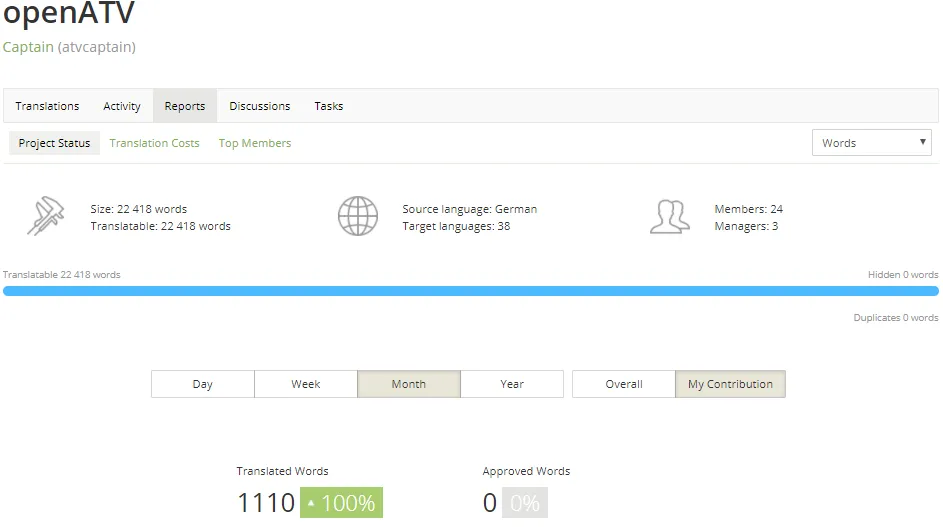Click the green 100% translated badge
Screen dimensions: 943x527
(342, 502)
